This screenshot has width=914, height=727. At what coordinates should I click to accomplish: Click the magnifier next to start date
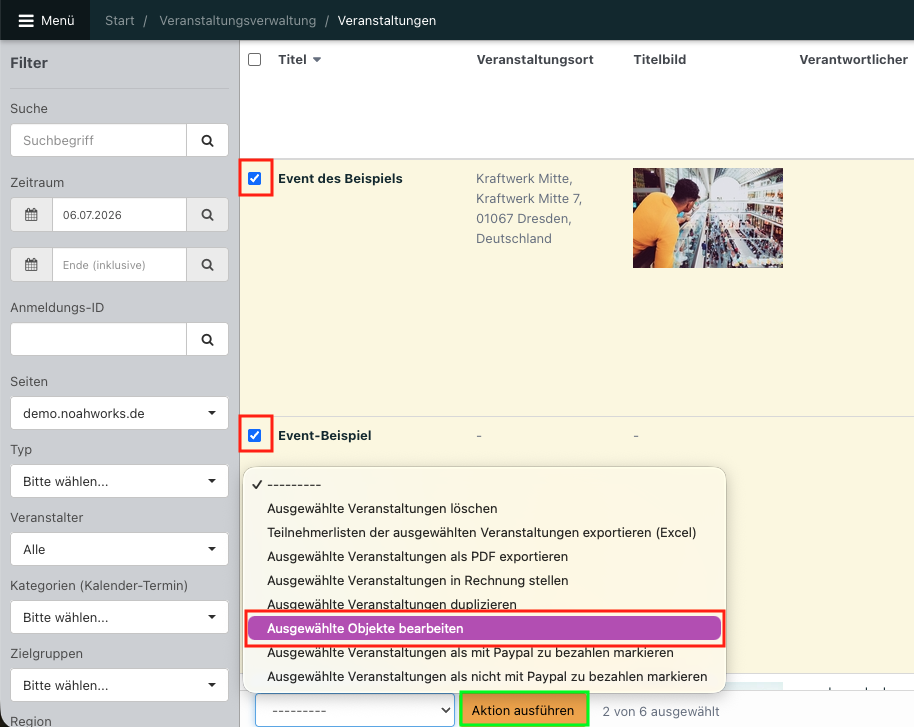[208, 215]
